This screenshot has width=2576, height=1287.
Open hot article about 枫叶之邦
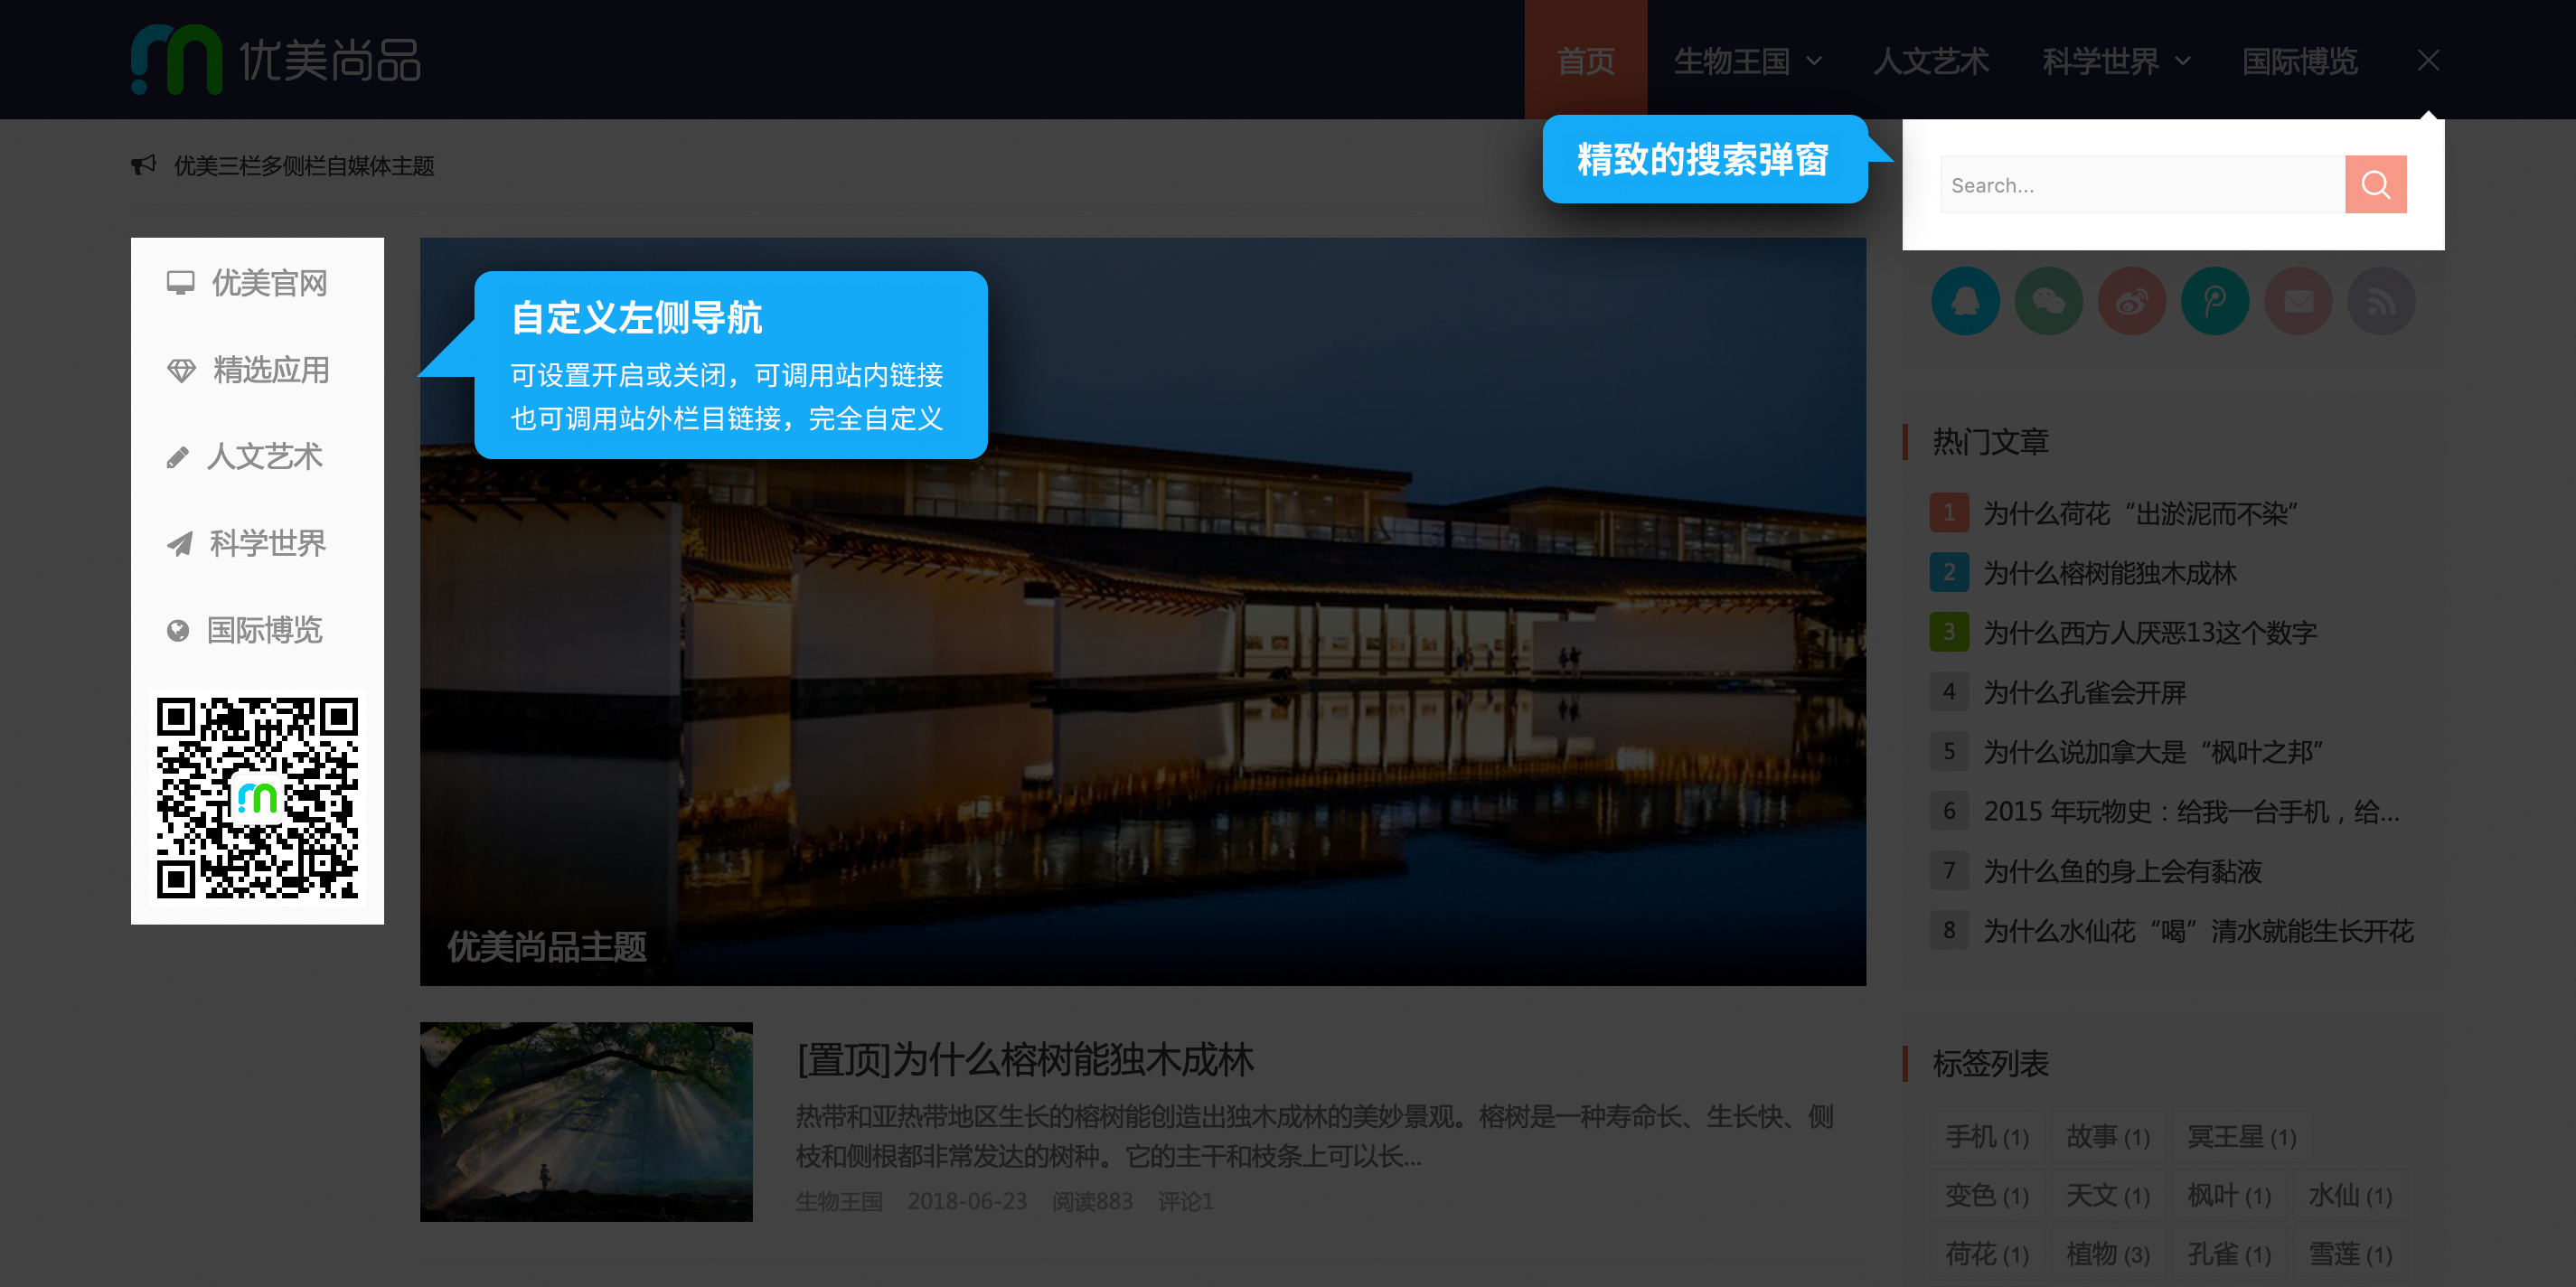2153,751
